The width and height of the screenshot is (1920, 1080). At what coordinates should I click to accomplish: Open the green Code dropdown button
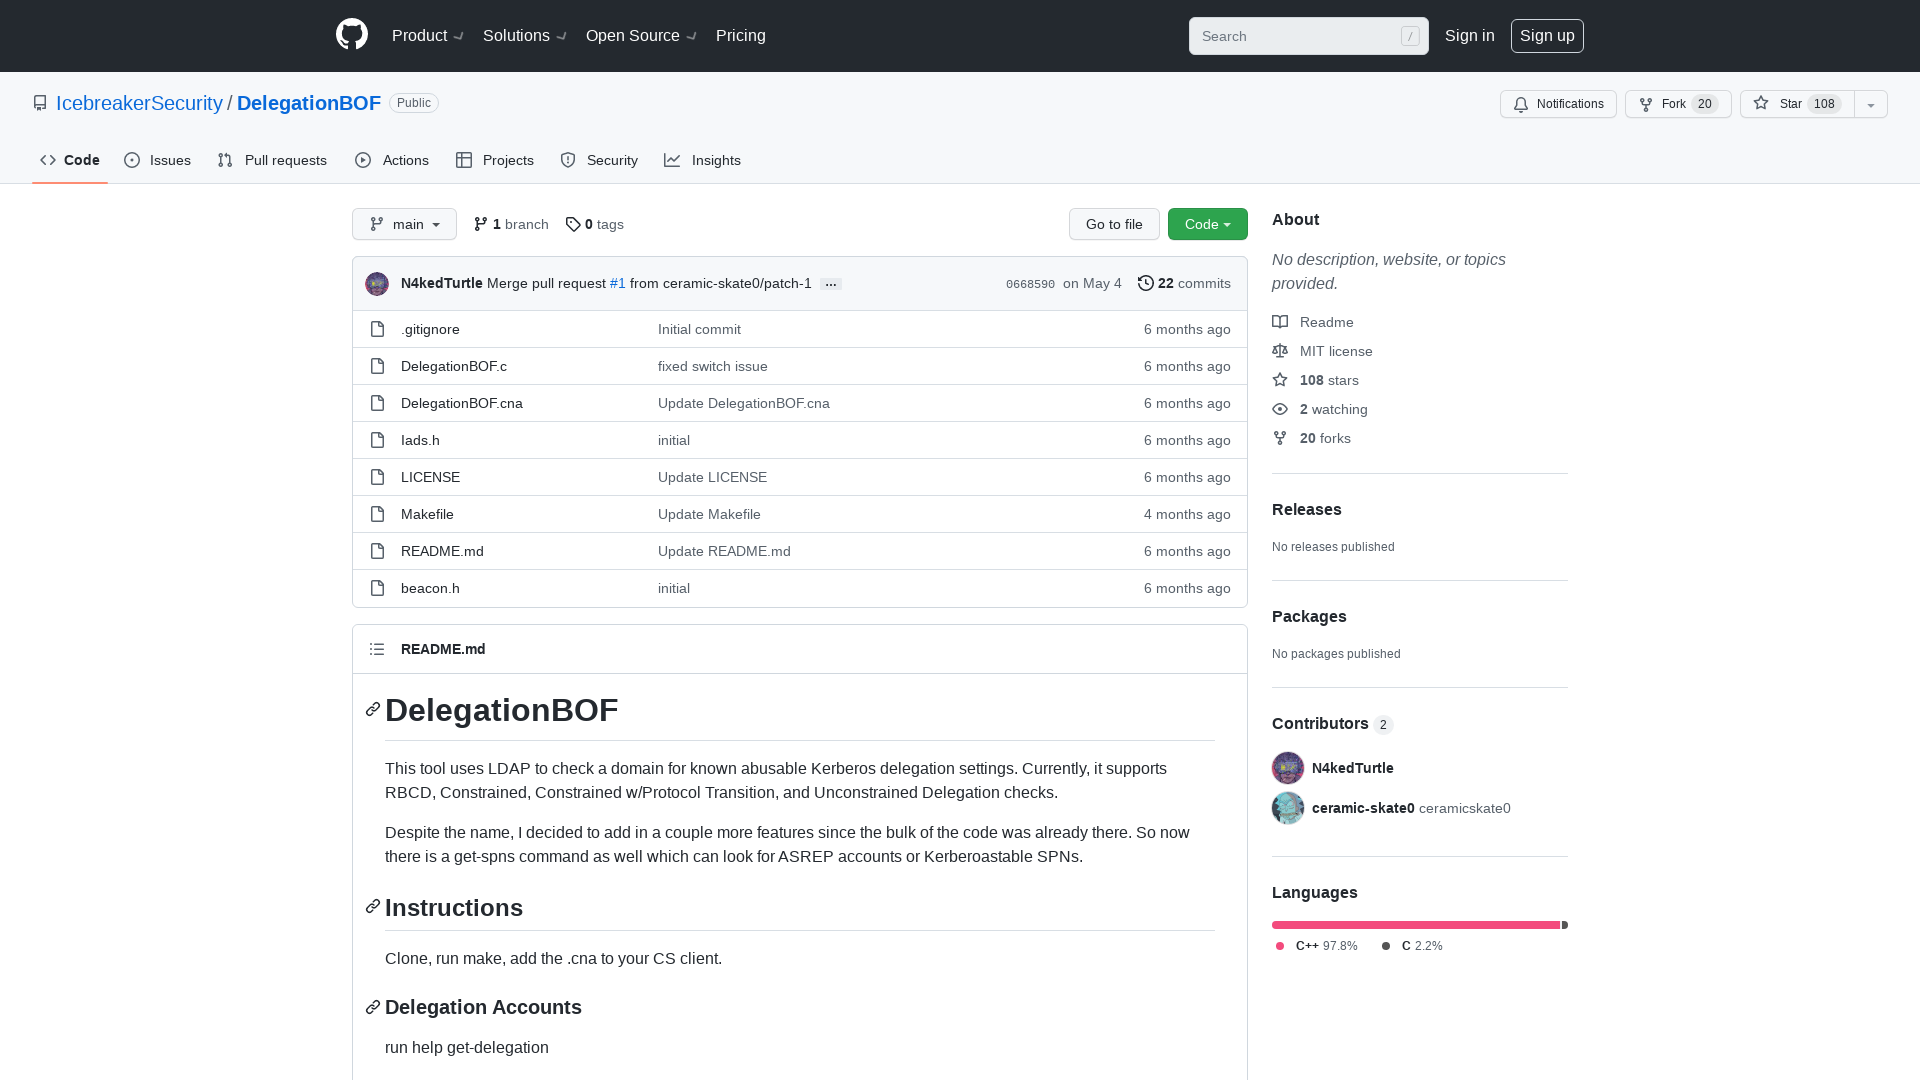pyautogui.click(x=1208, y=224)
